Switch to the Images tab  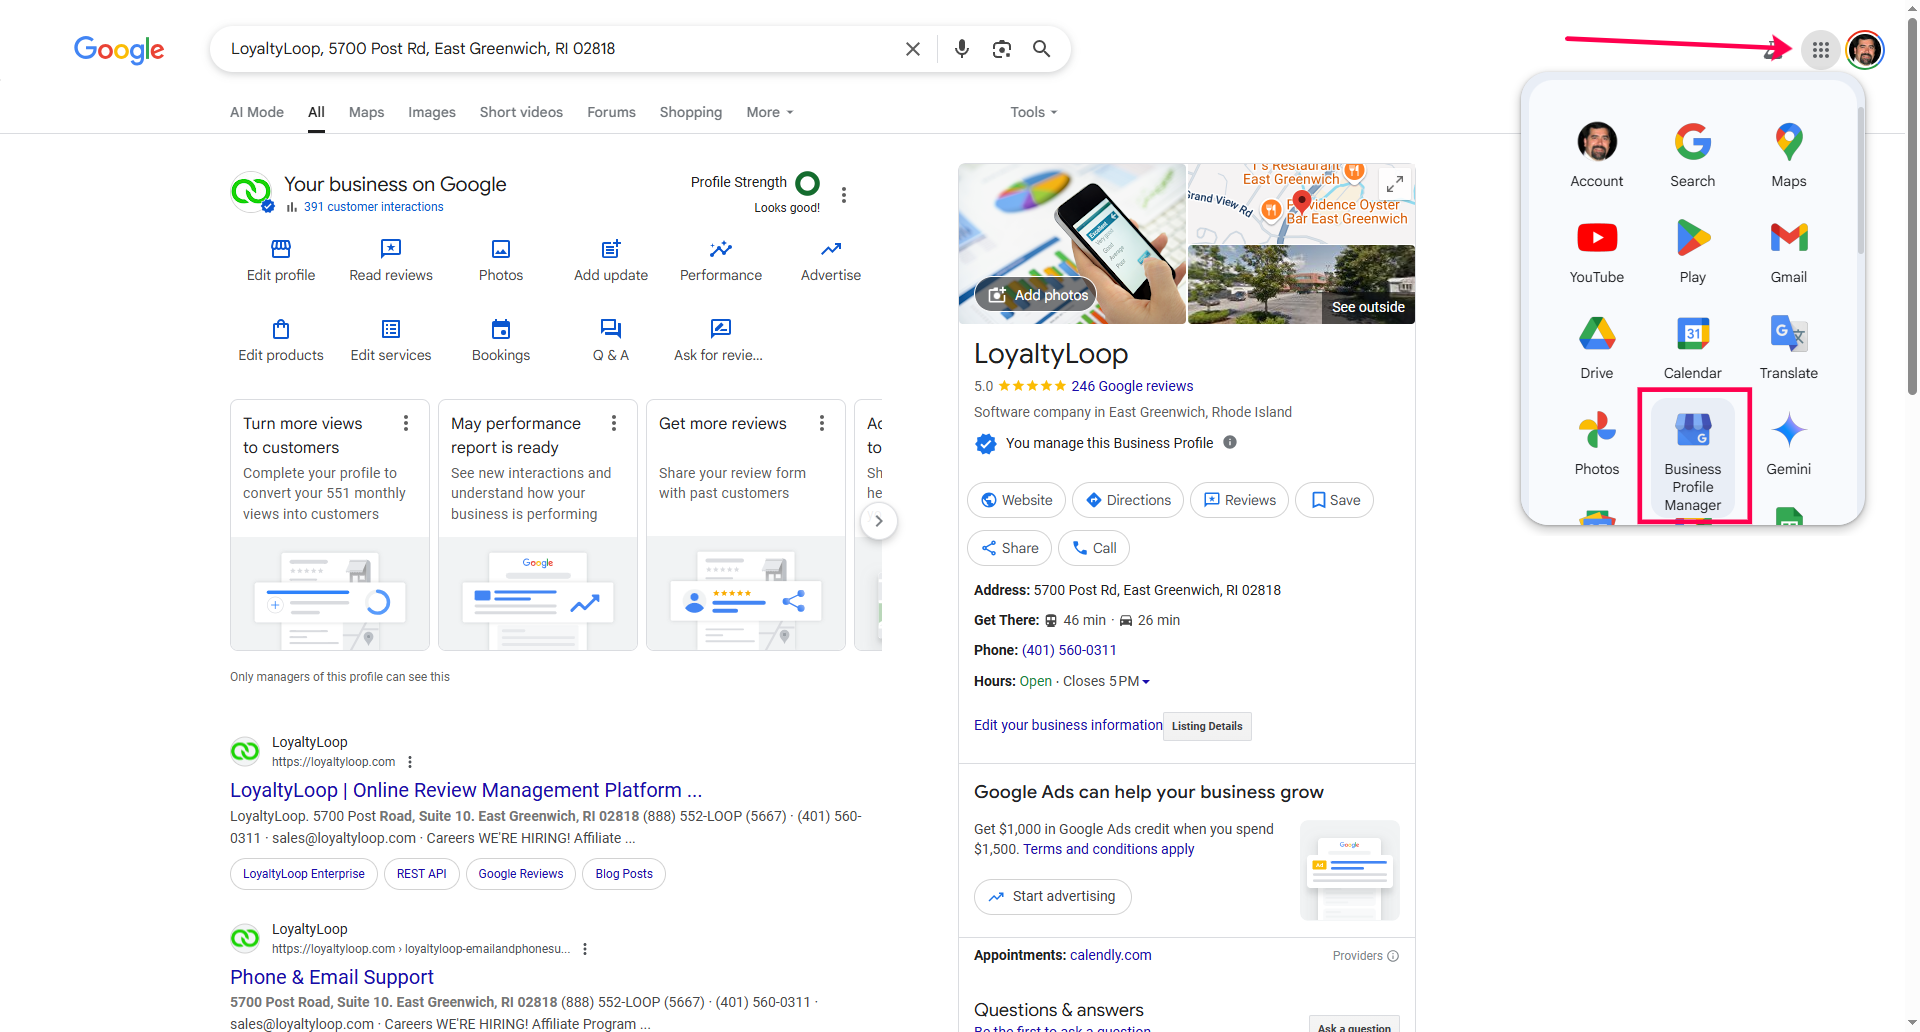click(431, 112)
